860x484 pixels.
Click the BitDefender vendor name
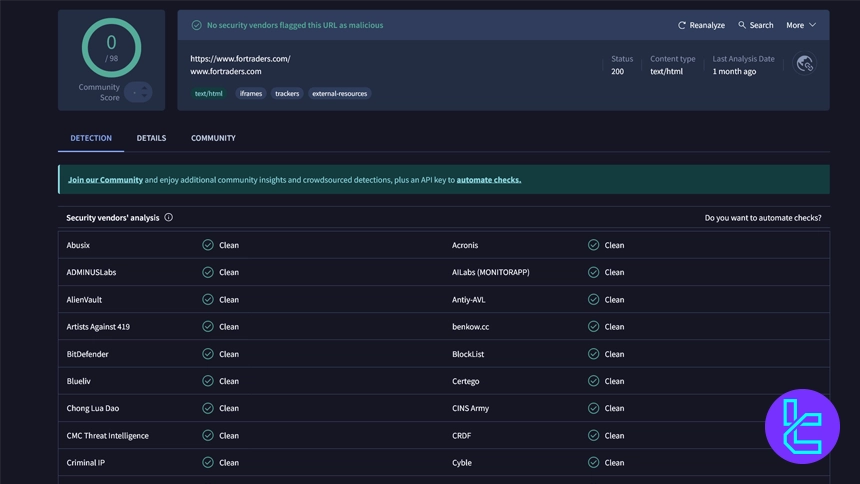[87, 354]
